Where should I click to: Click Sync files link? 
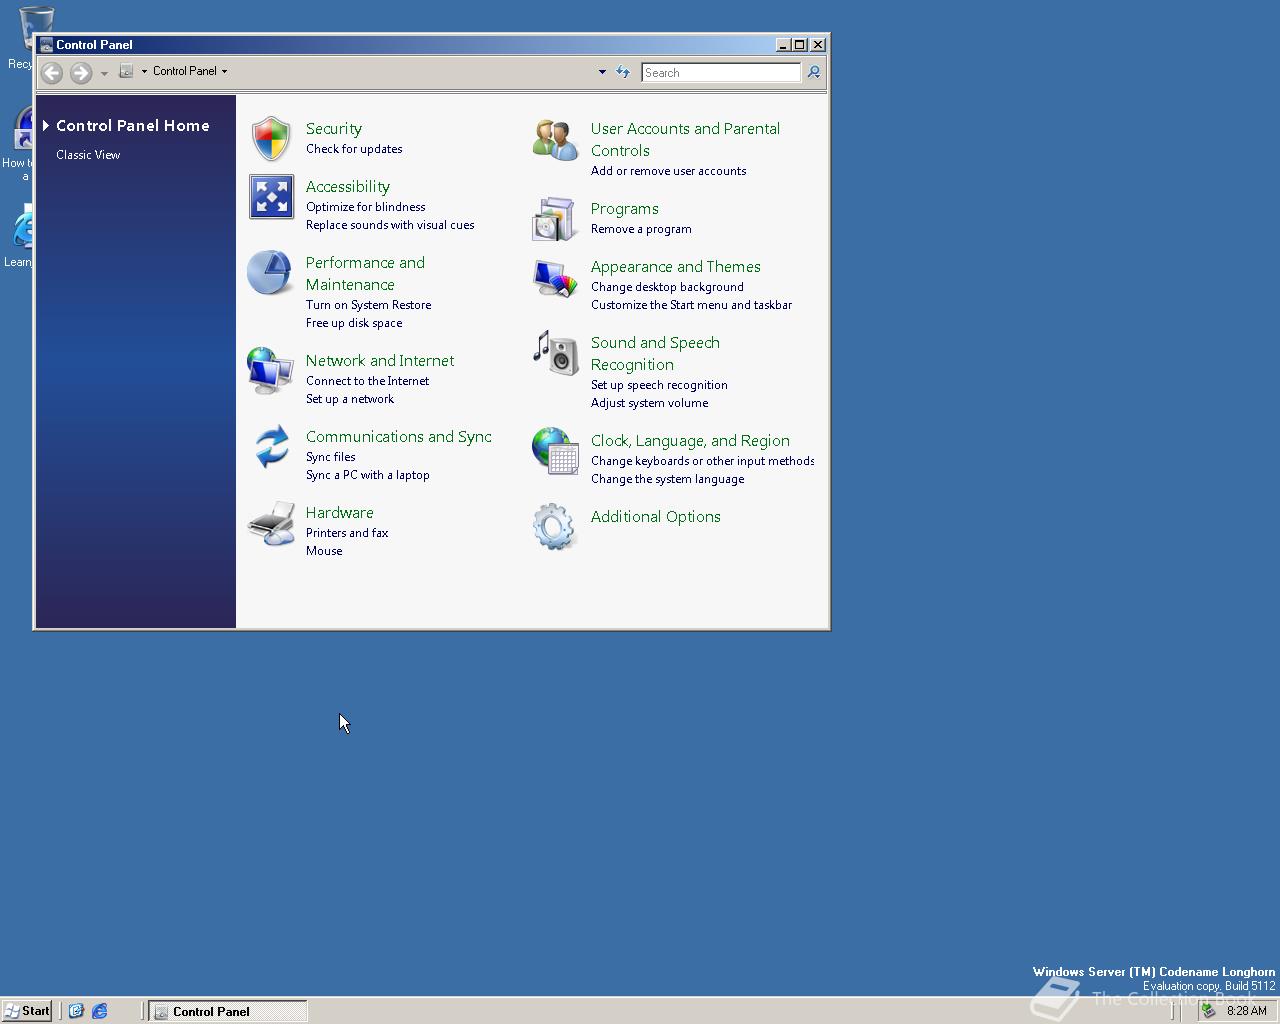tap(331, 457)
